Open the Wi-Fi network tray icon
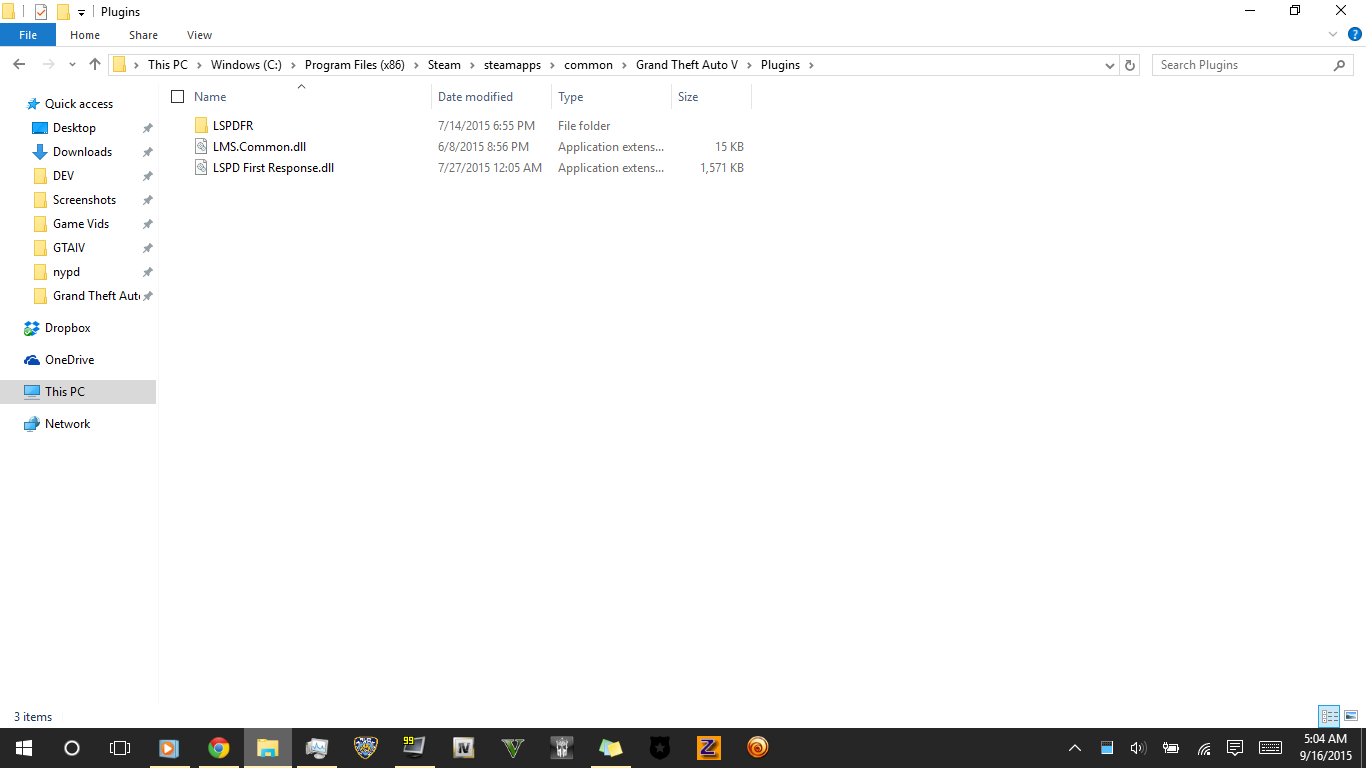 pos(1204,748)
